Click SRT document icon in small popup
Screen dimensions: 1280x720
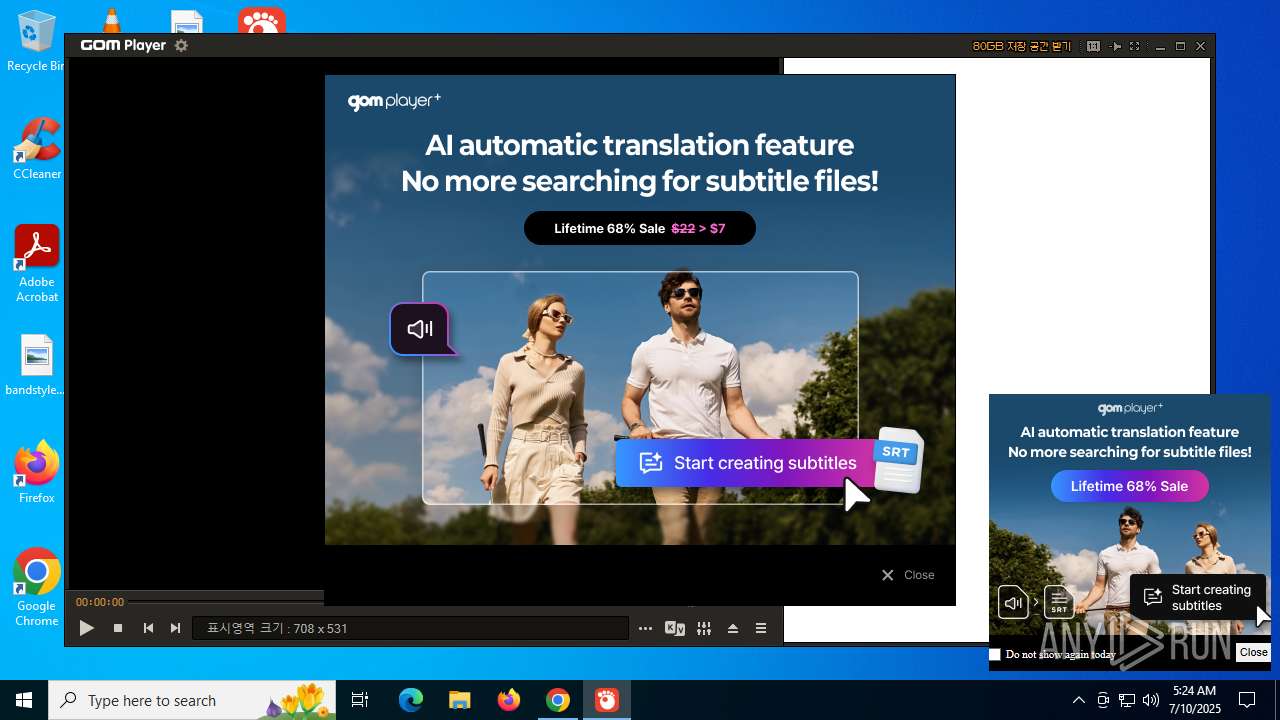point(1059,602)
